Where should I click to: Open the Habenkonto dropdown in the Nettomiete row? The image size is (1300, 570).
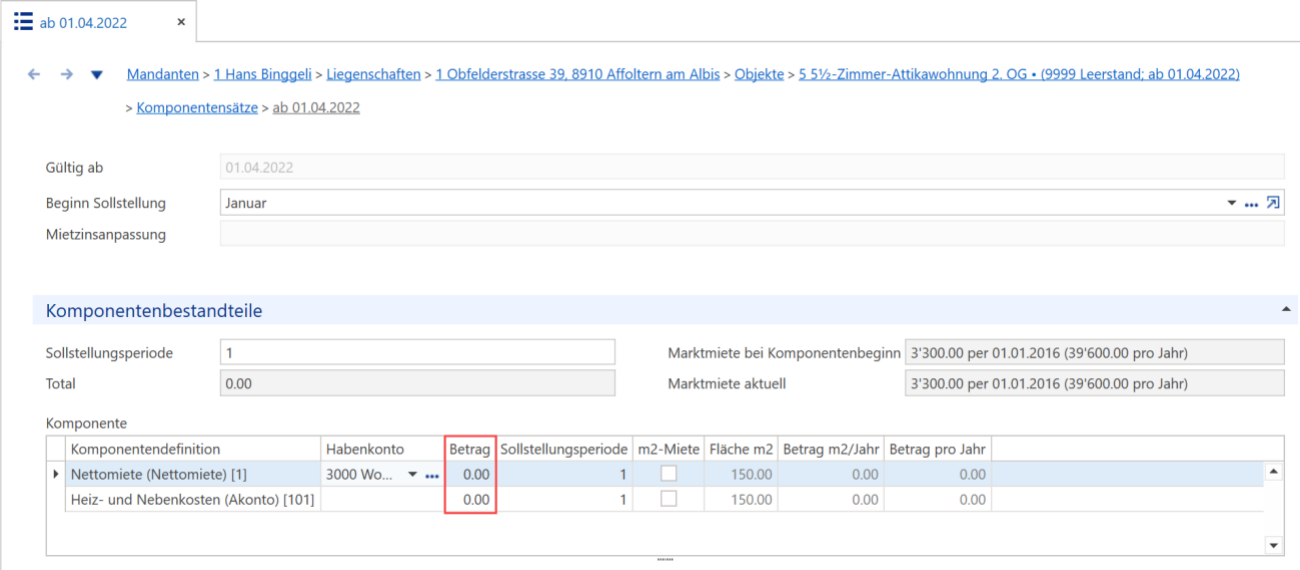(x=412, y=474)
